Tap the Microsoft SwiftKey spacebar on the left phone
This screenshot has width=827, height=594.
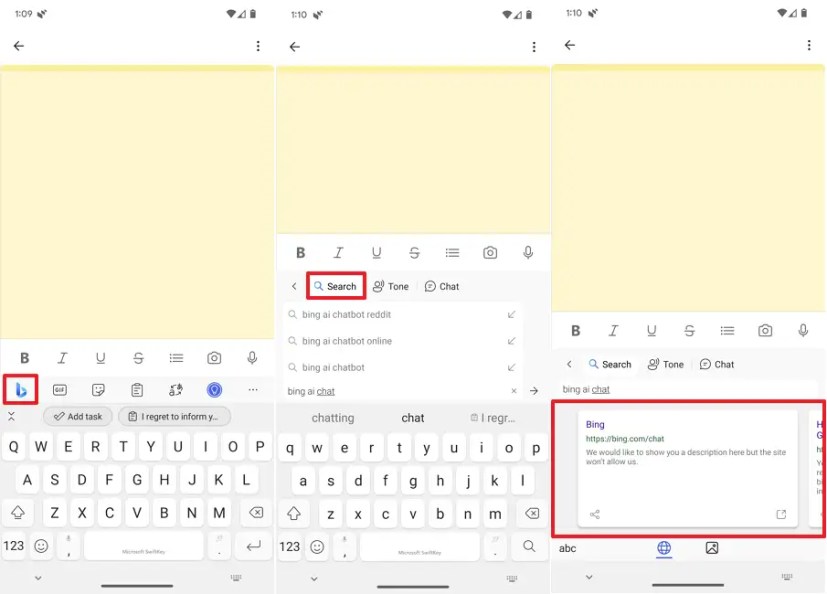click(x=143, y=545)
